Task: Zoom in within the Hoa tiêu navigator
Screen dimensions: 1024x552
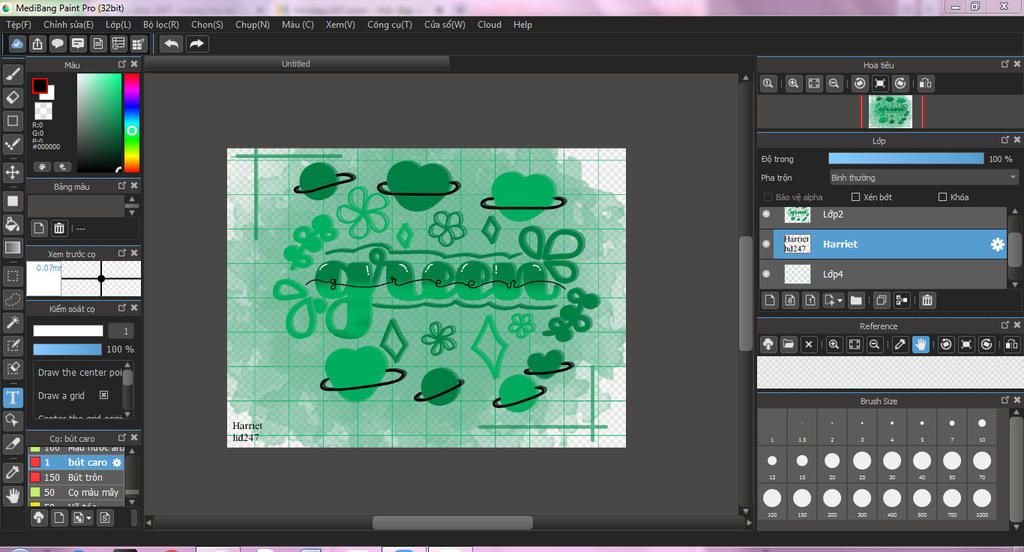Action: (x=793, y=84)
